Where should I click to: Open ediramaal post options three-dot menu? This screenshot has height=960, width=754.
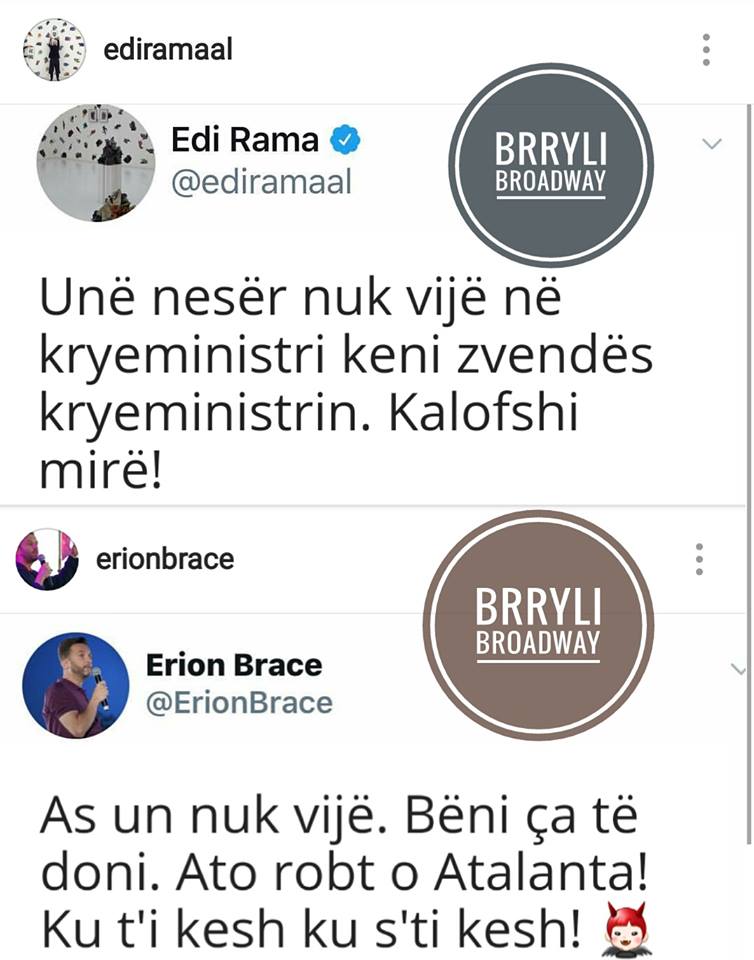706,50
